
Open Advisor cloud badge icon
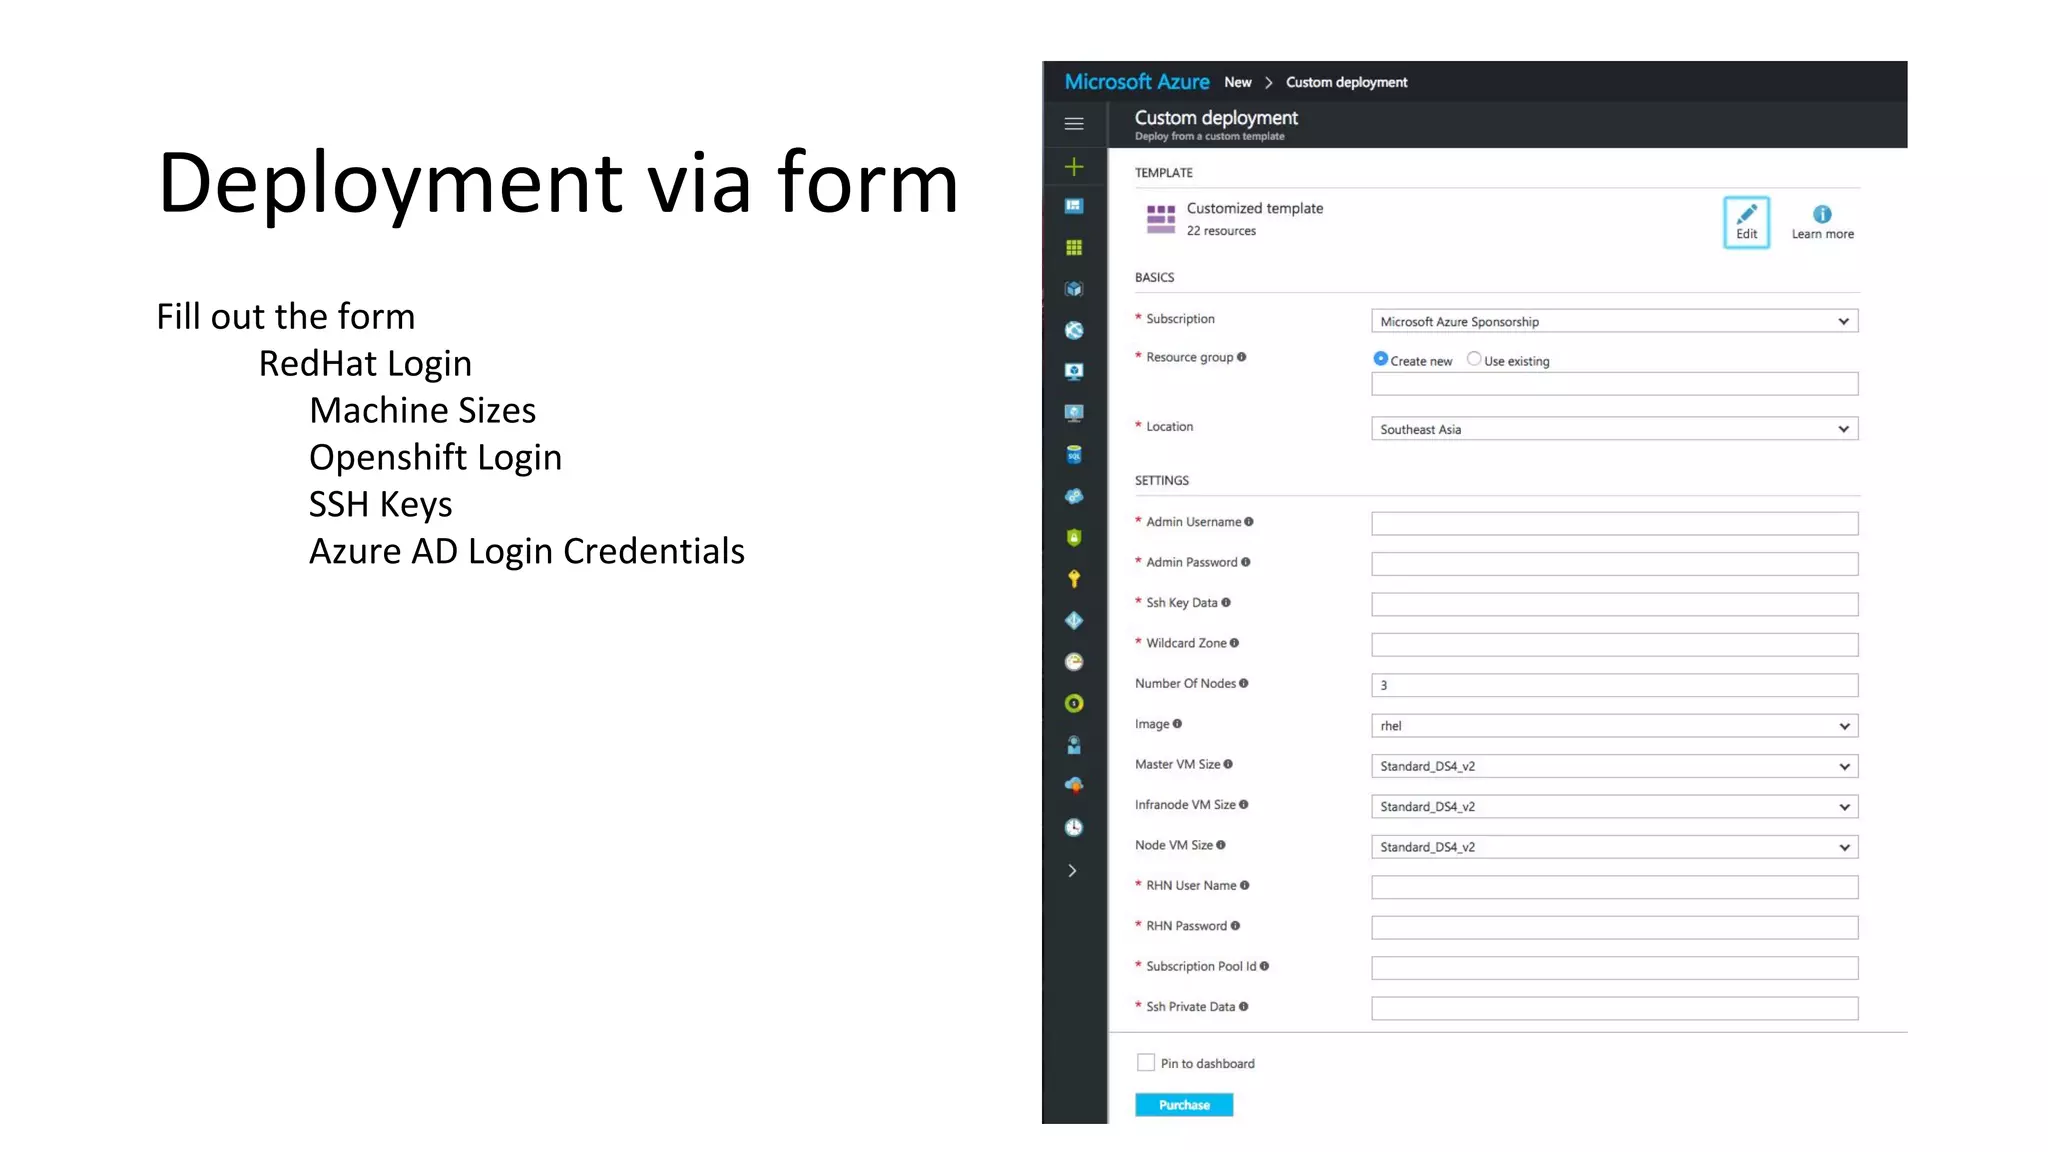[x=1074, y=786]
